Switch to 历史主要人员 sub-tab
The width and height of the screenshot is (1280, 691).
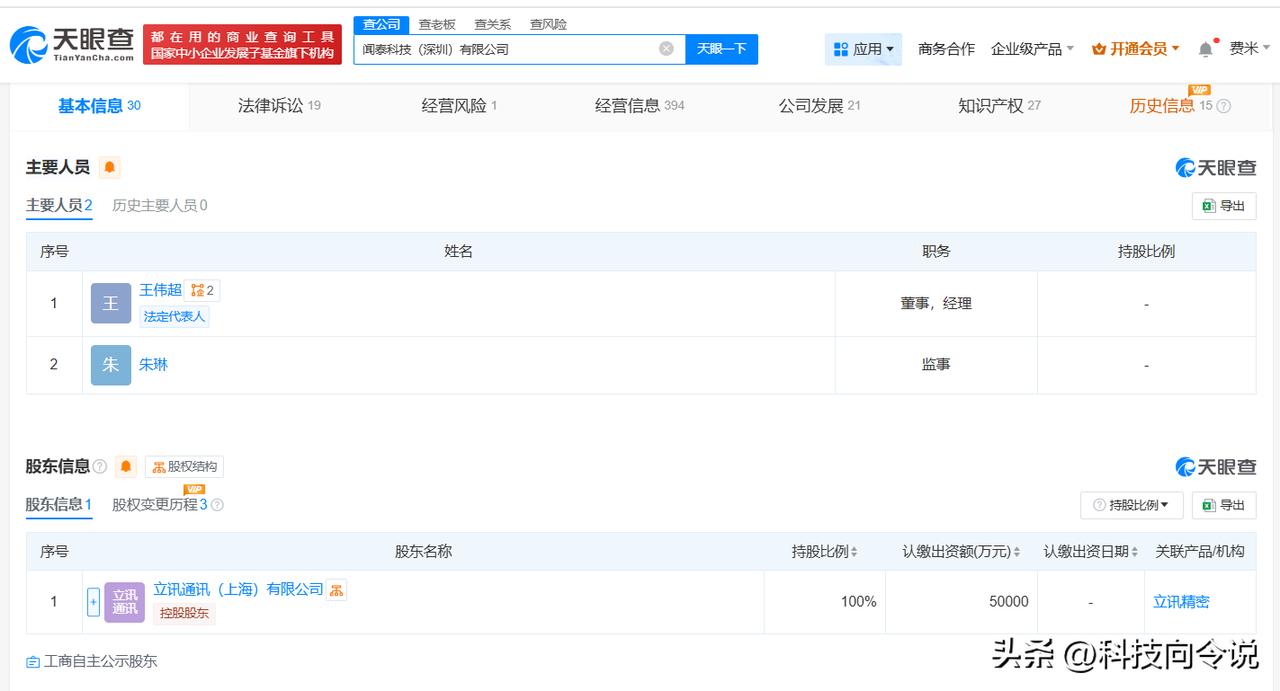click(x=160, y=206)
